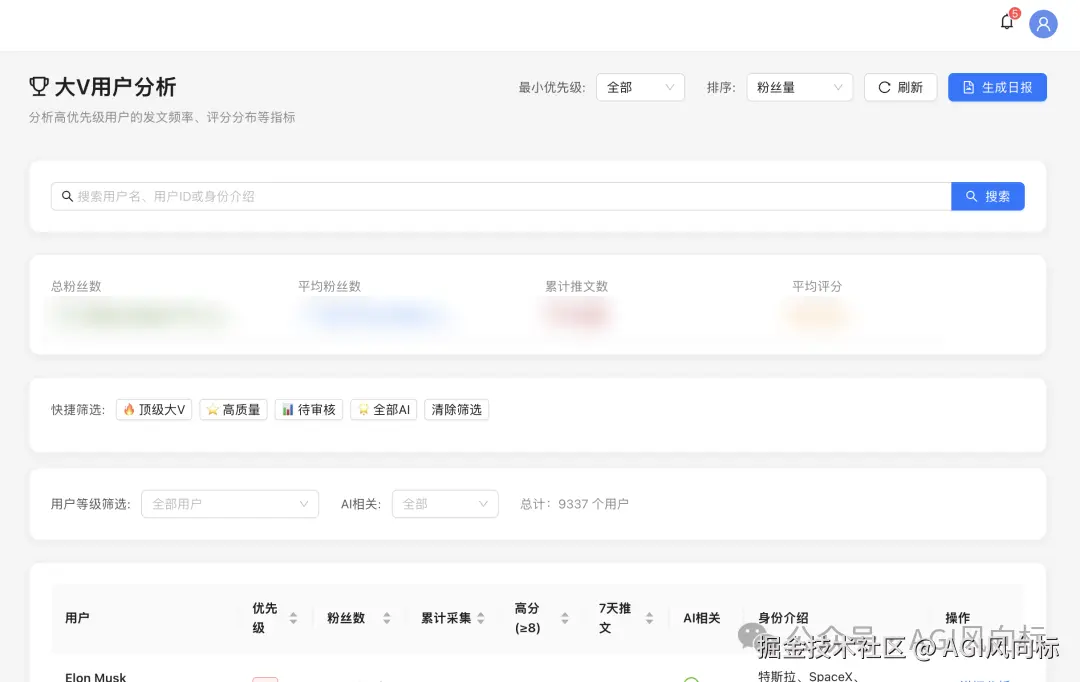
Task: Click the 用户 column header
Action: pyautogui.click(x=77, y=618)
